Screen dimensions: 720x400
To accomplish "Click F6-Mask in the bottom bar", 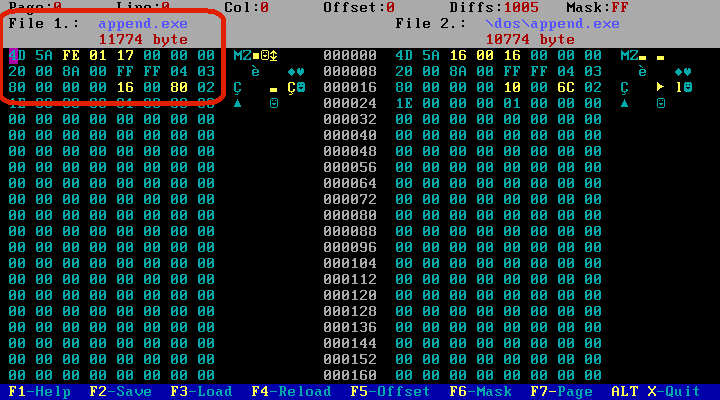I will click(x=481, y=392).
